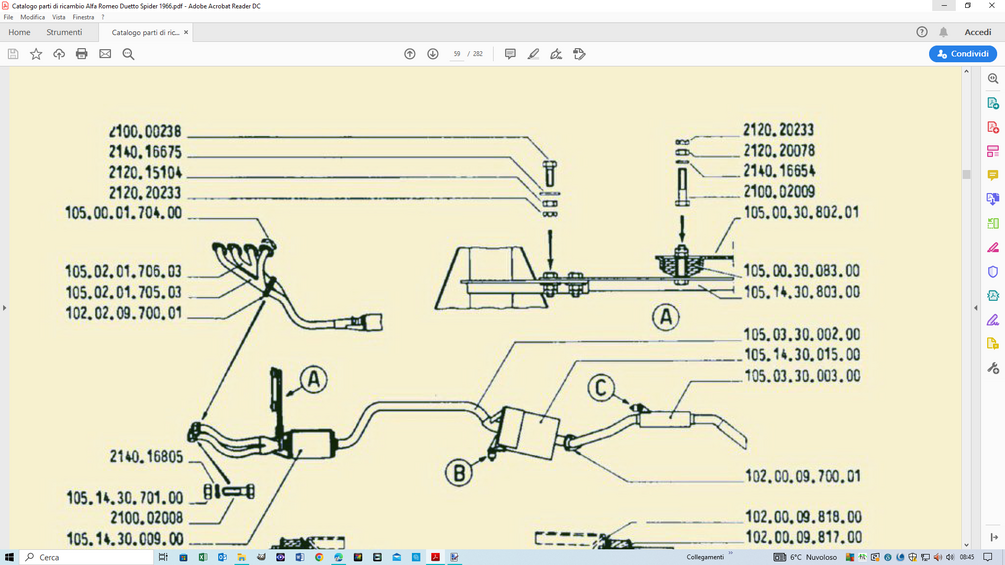Expand the left navigation pane arrow

(4, 308)
